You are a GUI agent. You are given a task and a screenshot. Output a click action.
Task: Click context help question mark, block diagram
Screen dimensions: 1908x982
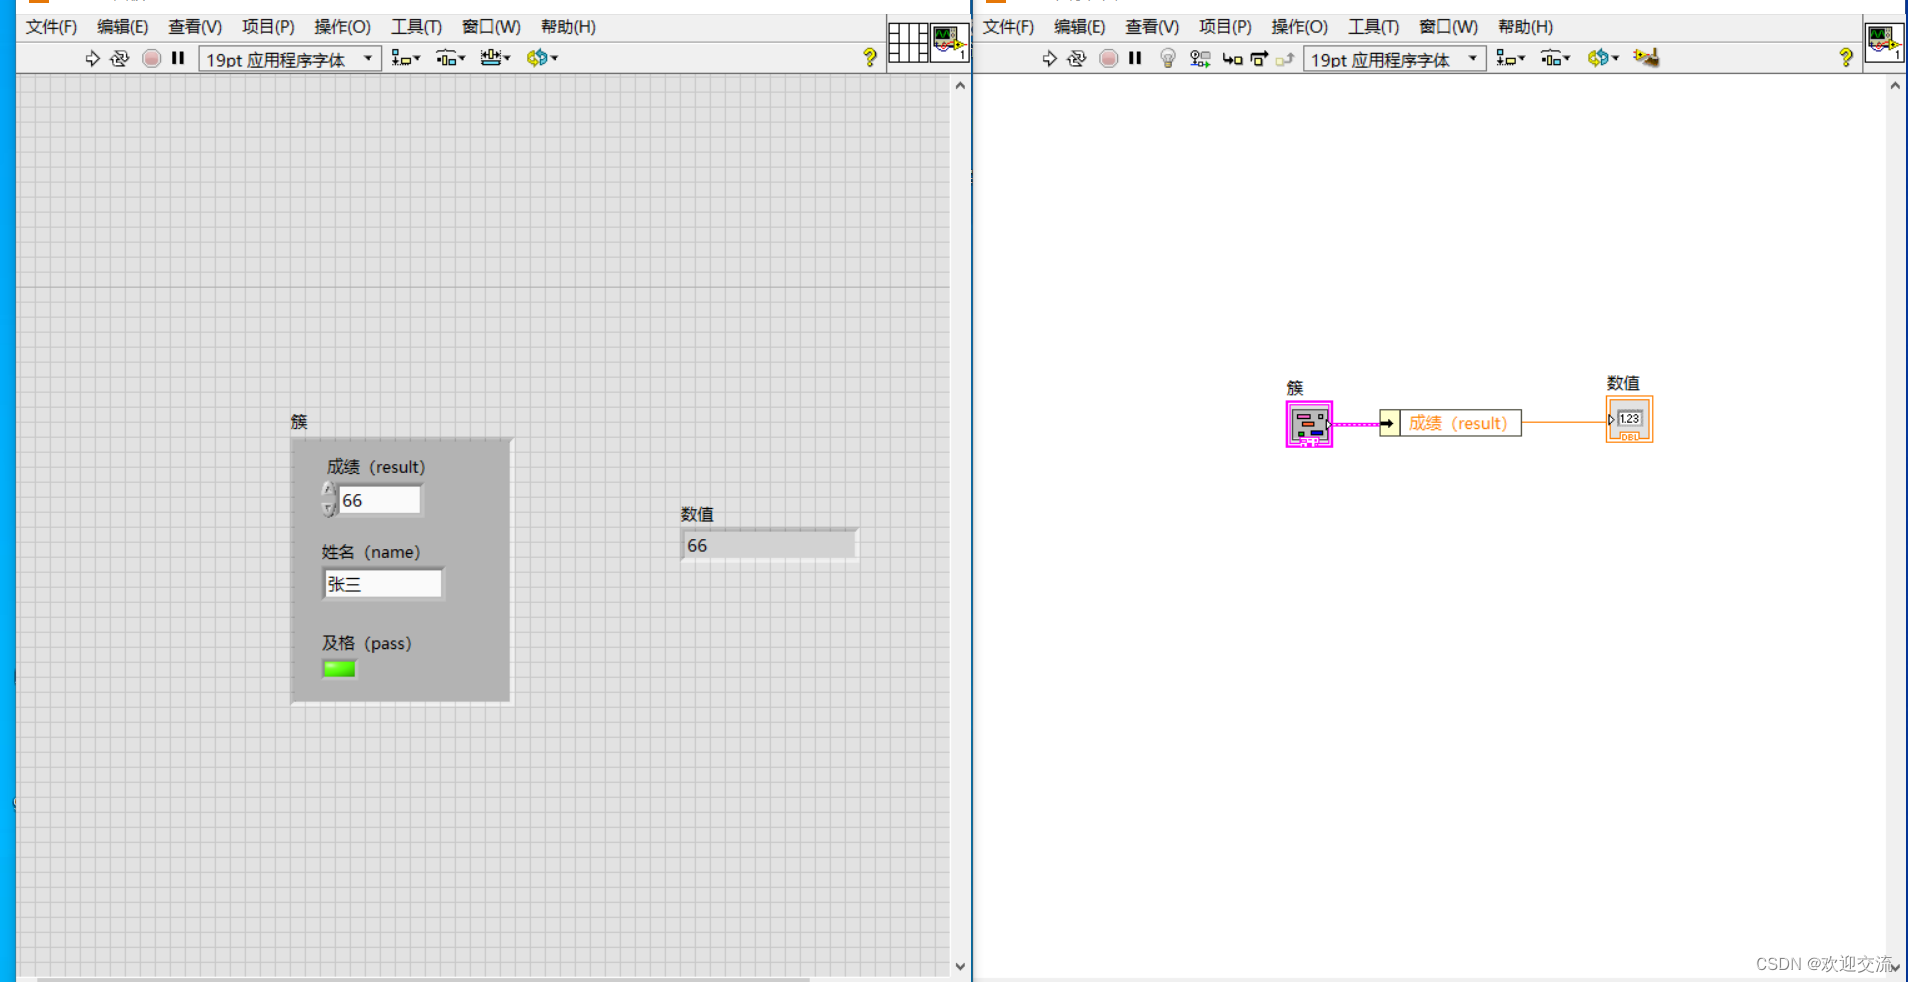click(1846, 58)
